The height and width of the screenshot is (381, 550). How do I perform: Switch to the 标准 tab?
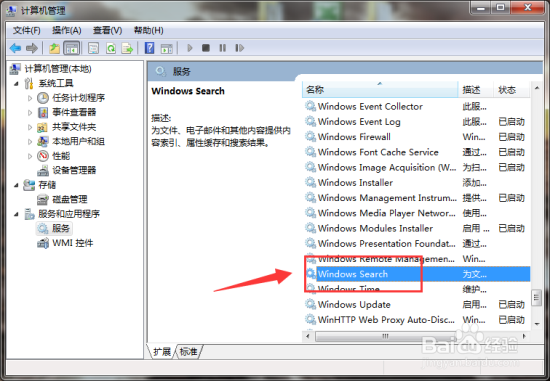point(188,352)
